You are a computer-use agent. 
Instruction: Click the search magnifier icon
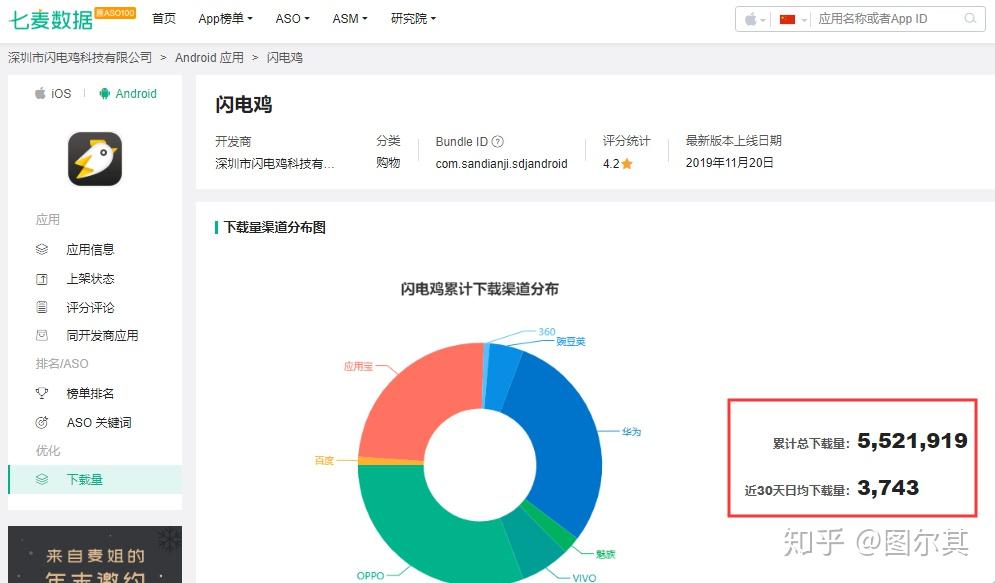point(970,19)
